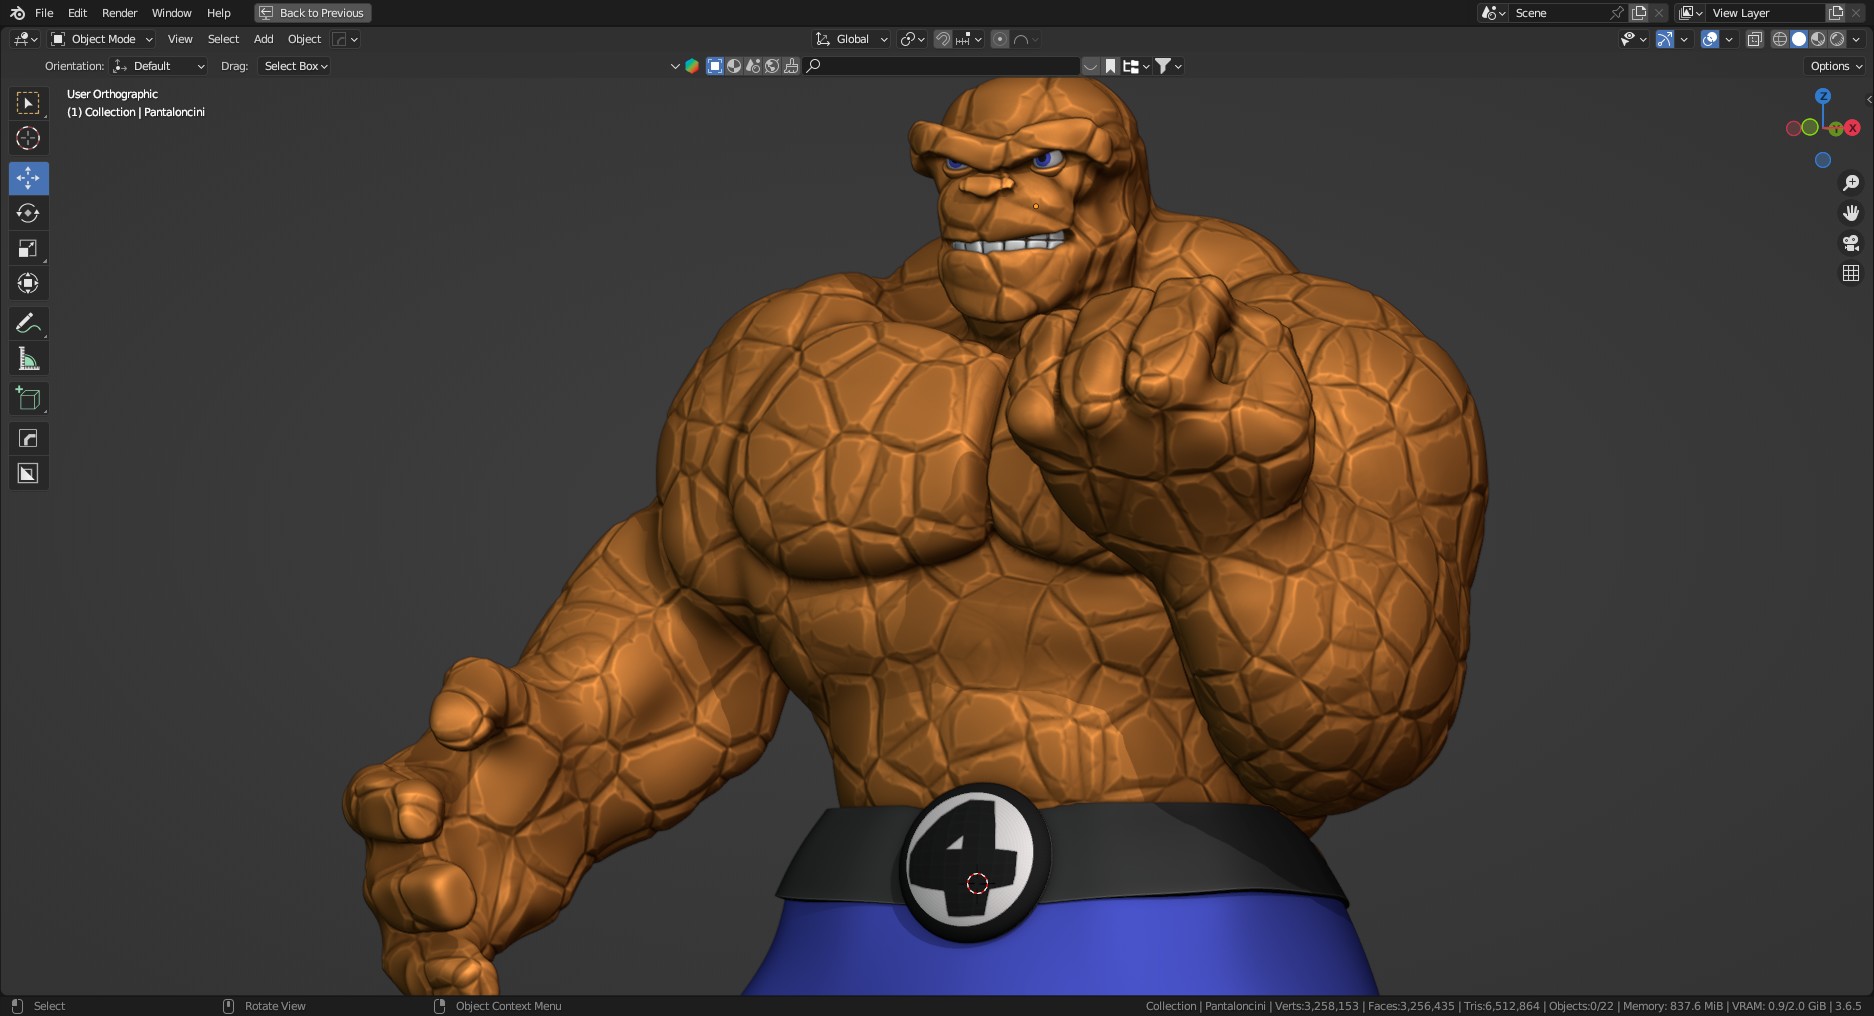
Task: Open the Edit menu
Action: click(77, 13)
